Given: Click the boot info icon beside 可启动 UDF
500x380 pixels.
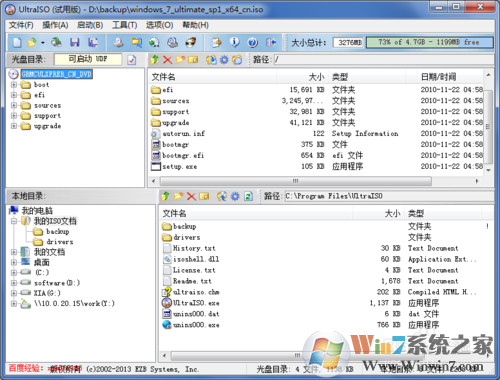Looking at the screenshot, I should [132, 60].
